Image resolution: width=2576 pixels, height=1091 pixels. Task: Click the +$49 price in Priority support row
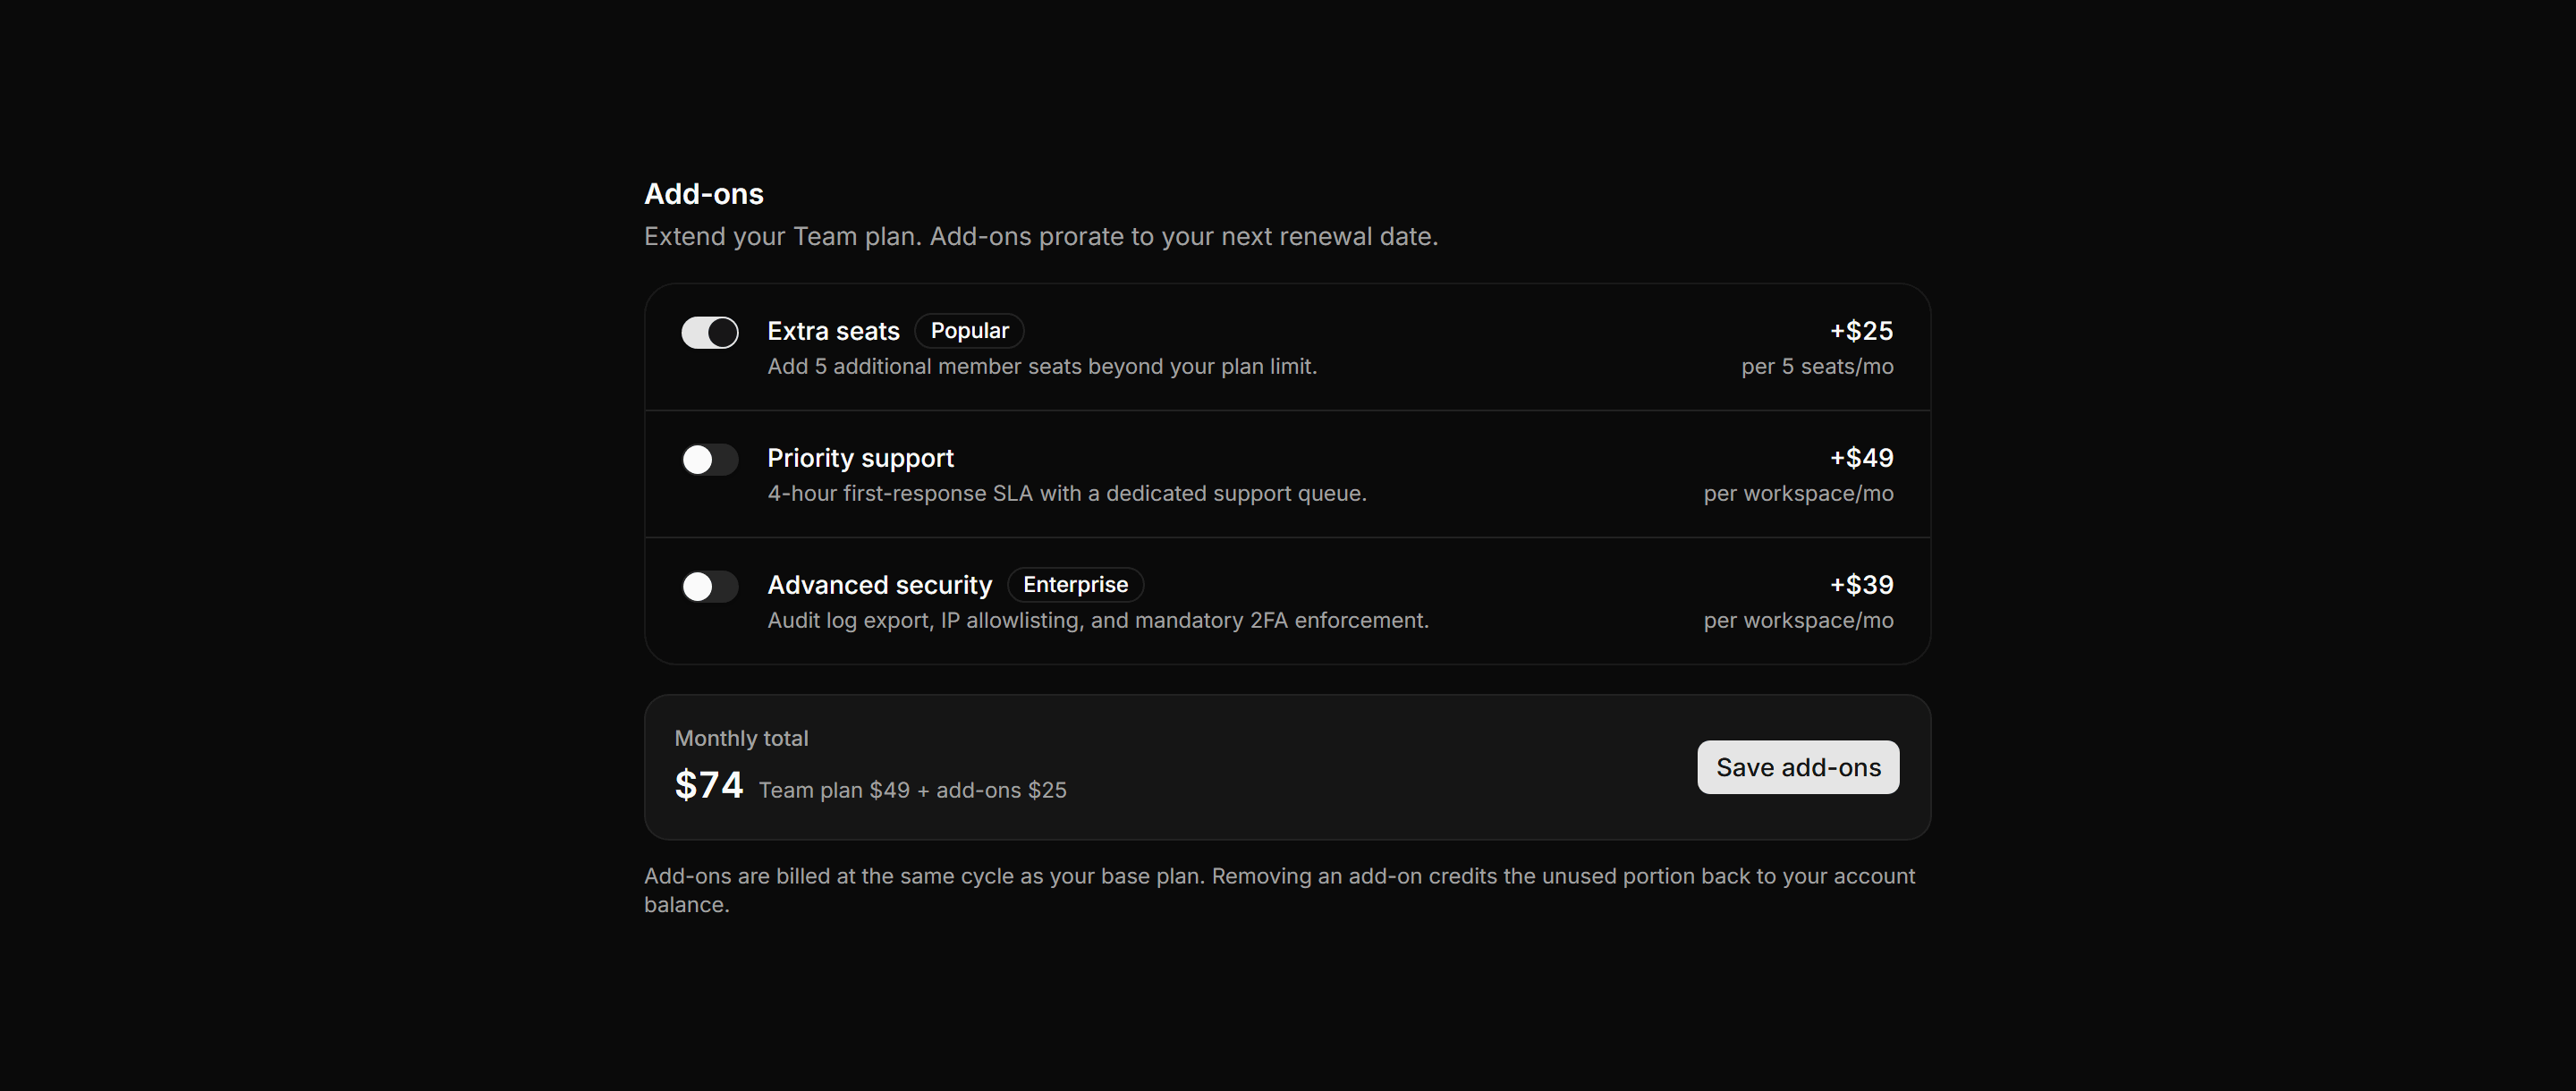click(x=1861, y=458)
